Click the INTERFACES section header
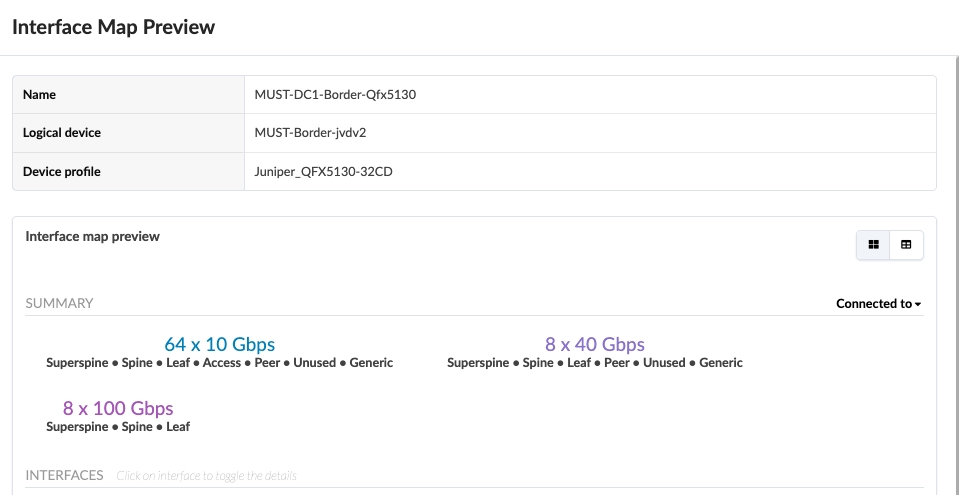Viewport: 959px width, 495px height. coord(64,475)
